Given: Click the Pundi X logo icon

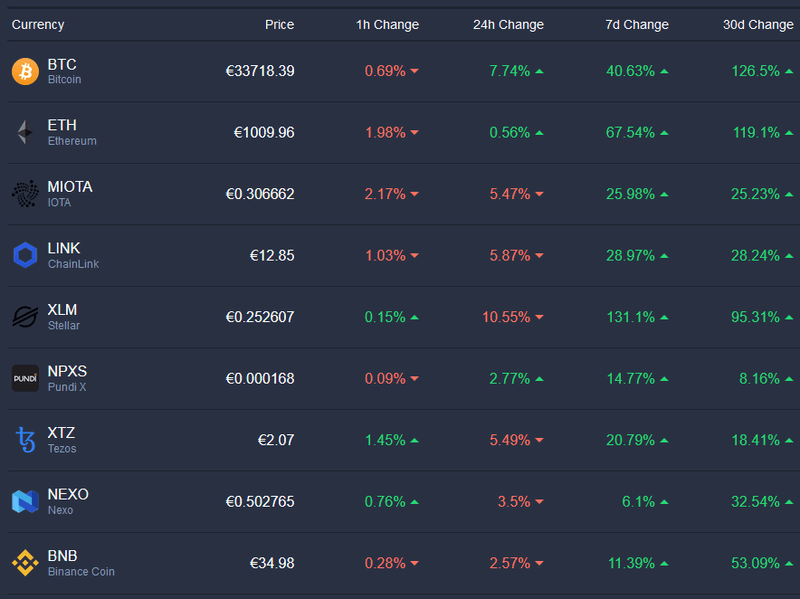Looking at the screenshot, I should (25, 379).
